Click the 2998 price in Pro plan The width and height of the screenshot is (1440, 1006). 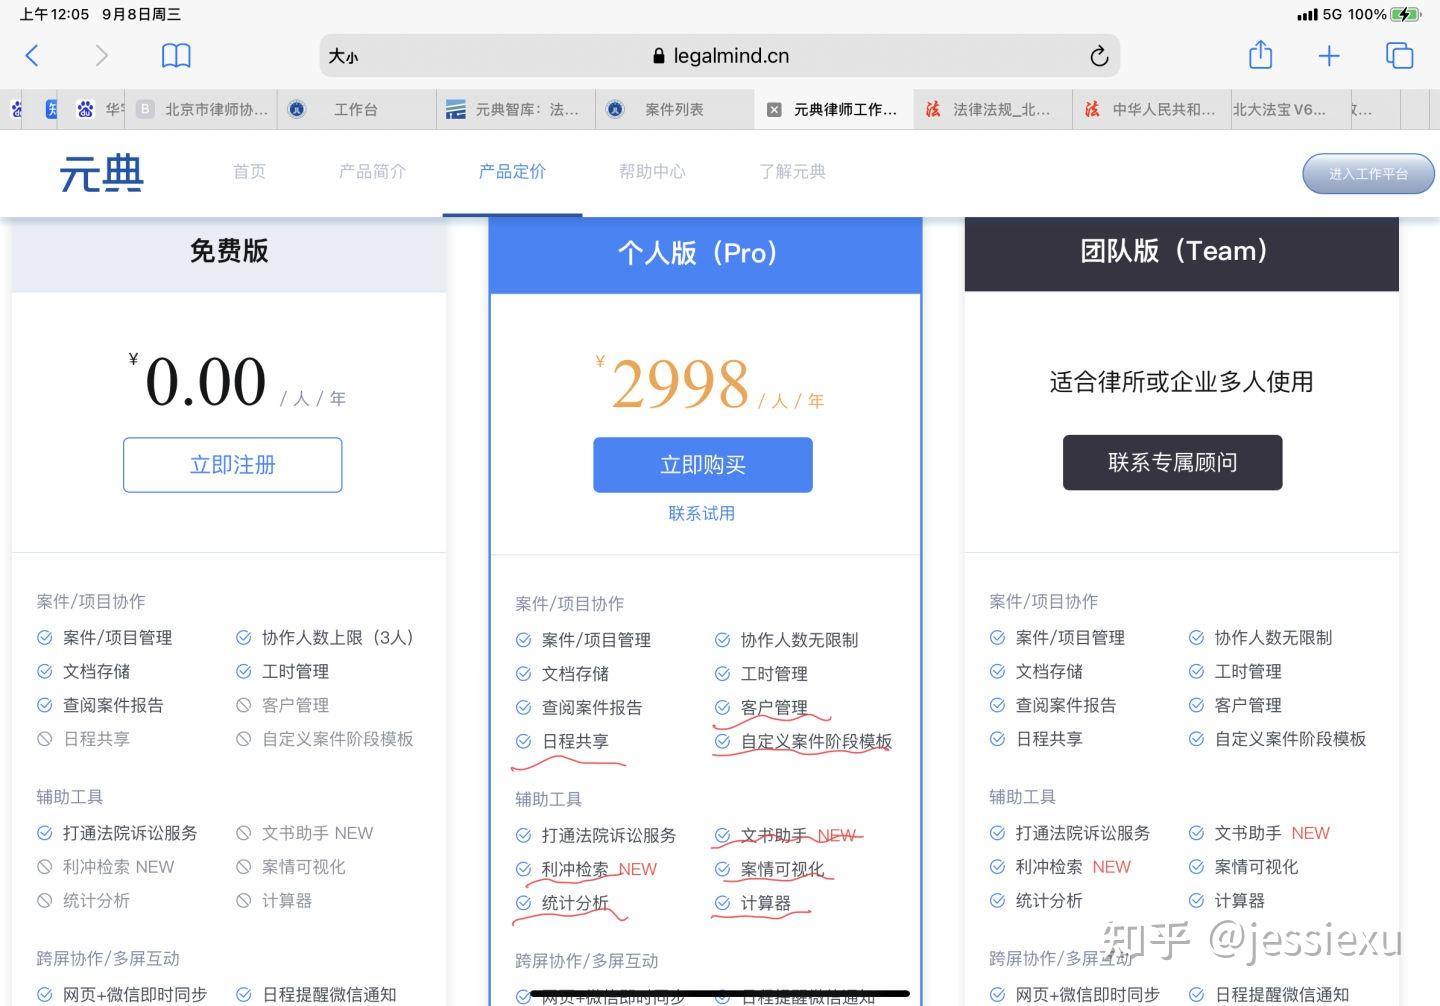[680, 384]
